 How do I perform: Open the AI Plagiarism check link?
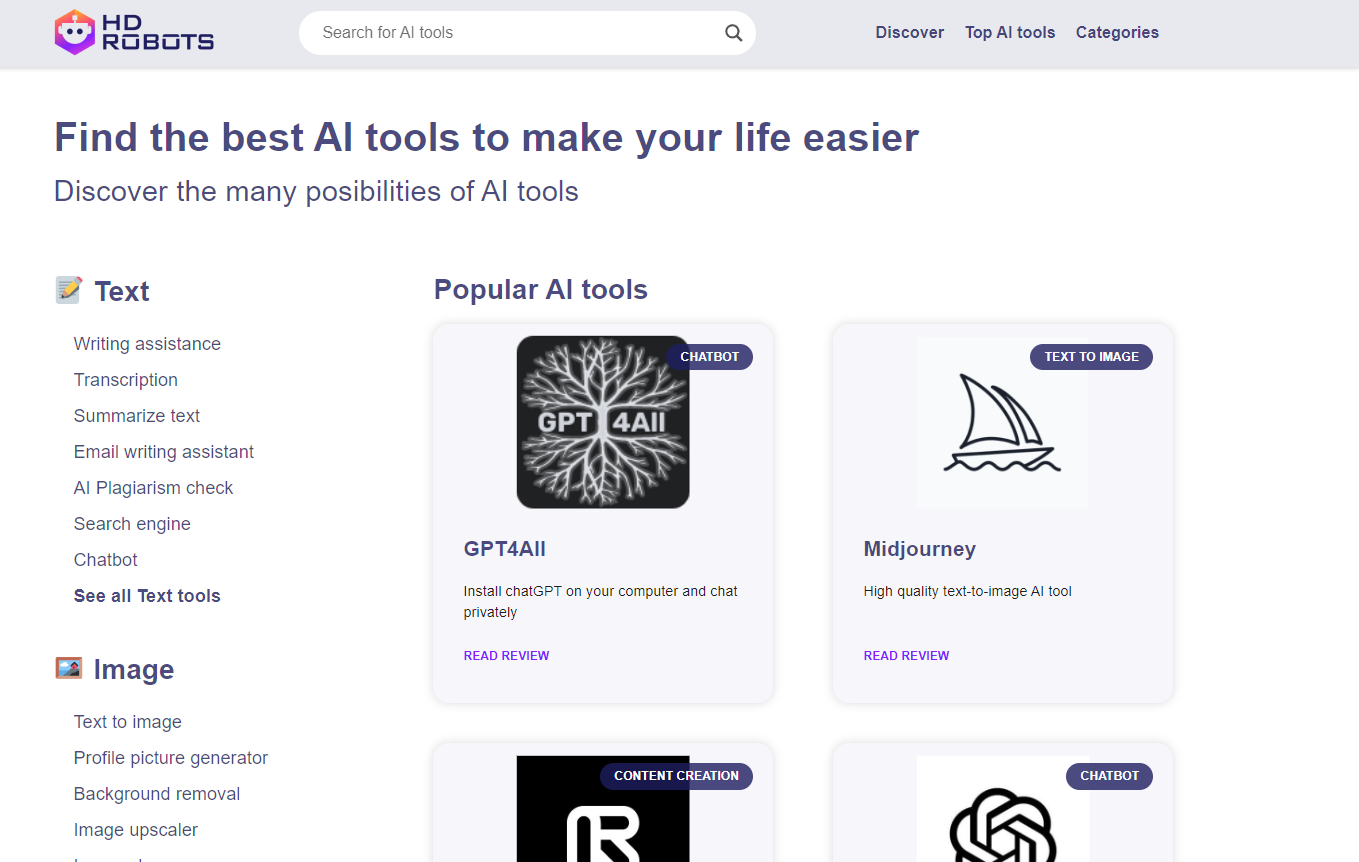click(x=153, y=488)
